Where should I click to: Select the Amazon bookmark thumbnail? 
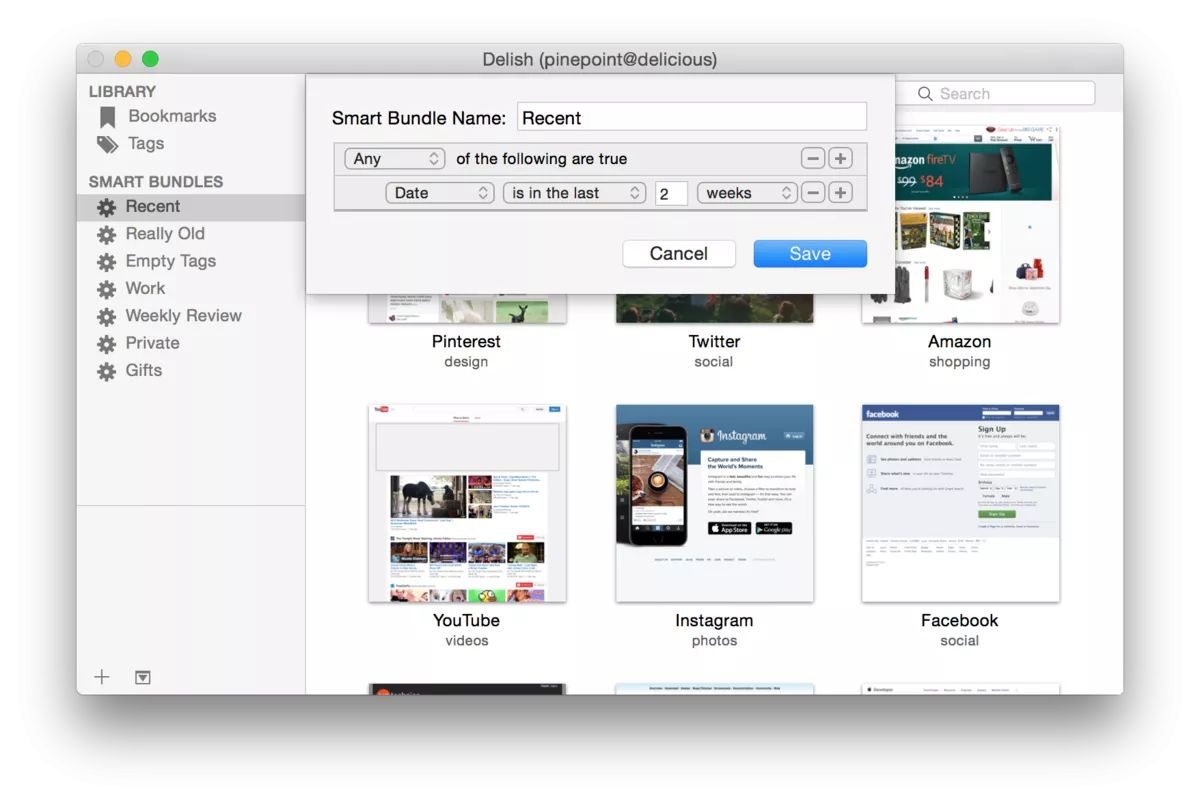coord(960,225)
